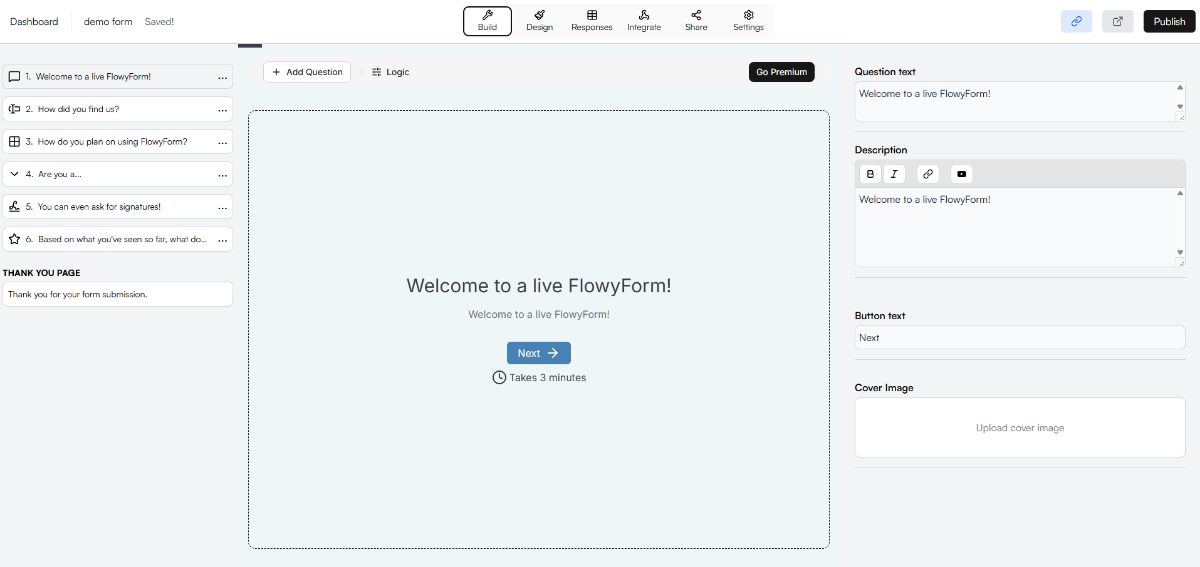
Task: Click Description scrollbar down arrow
Action: pos(1180,251)
